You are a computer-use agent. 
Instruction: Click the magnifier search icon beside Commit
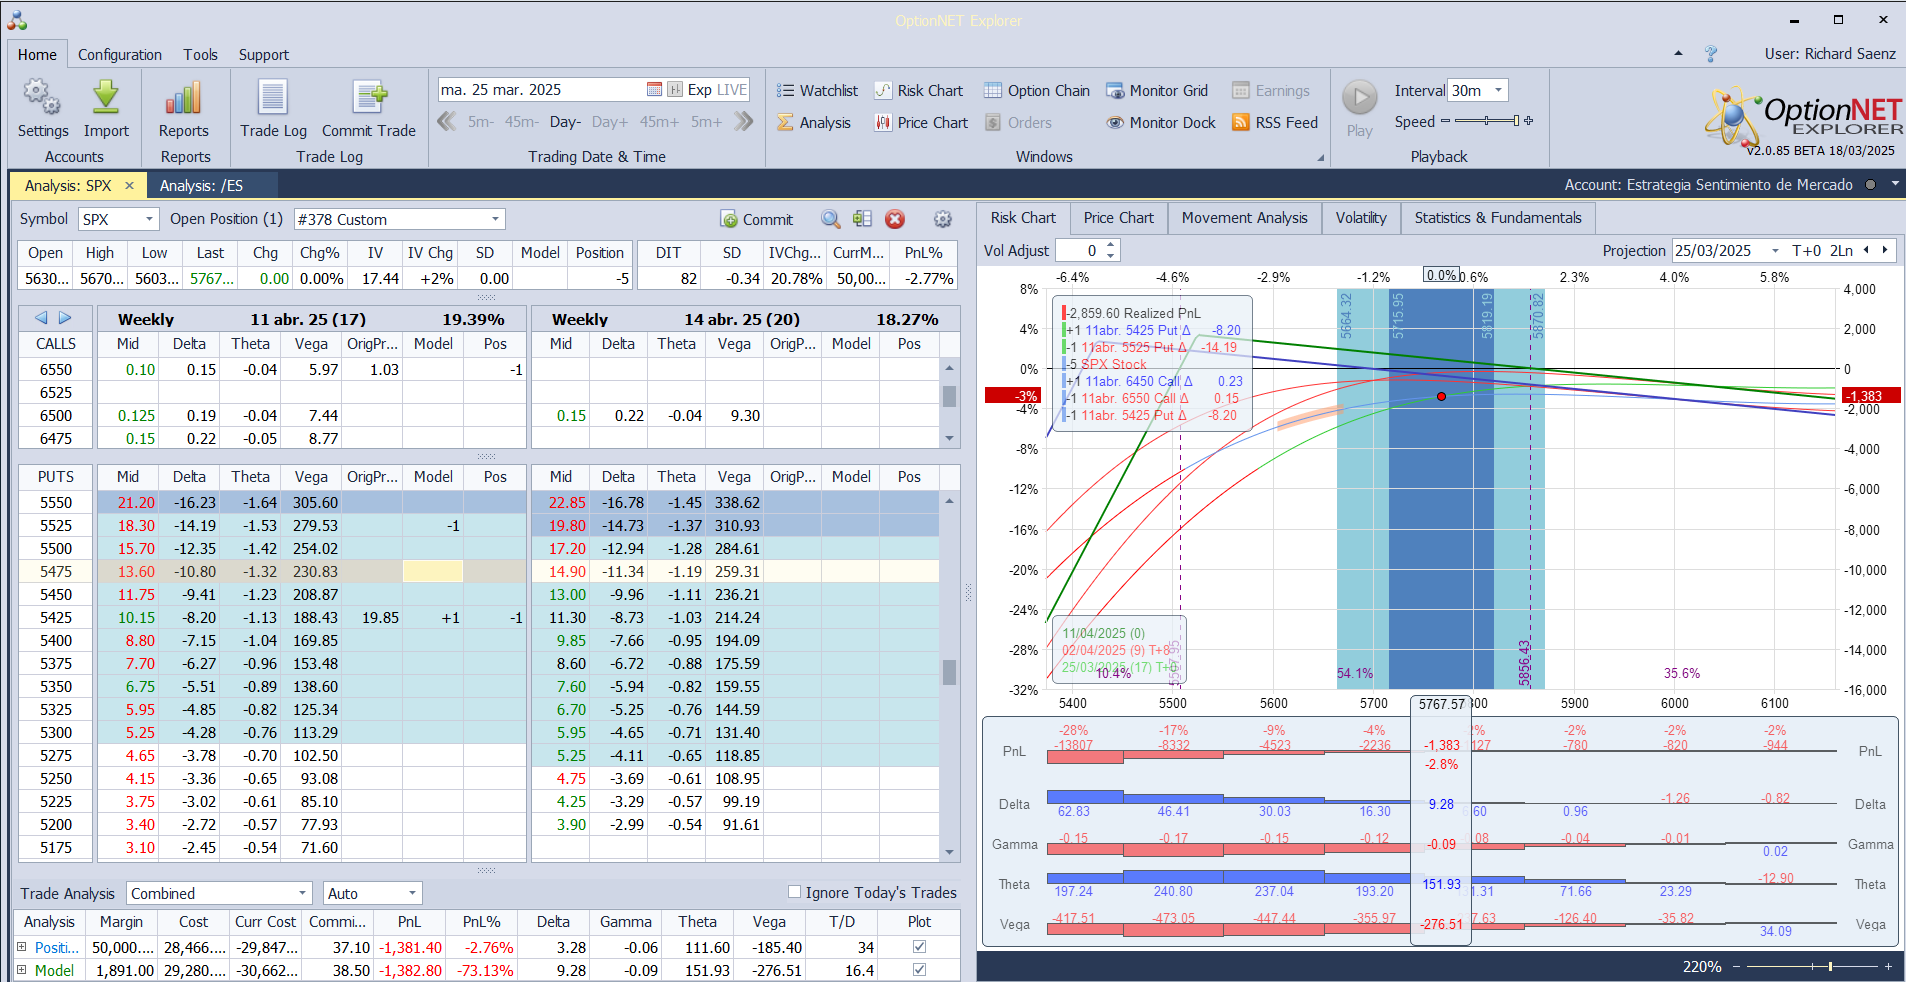831,219
